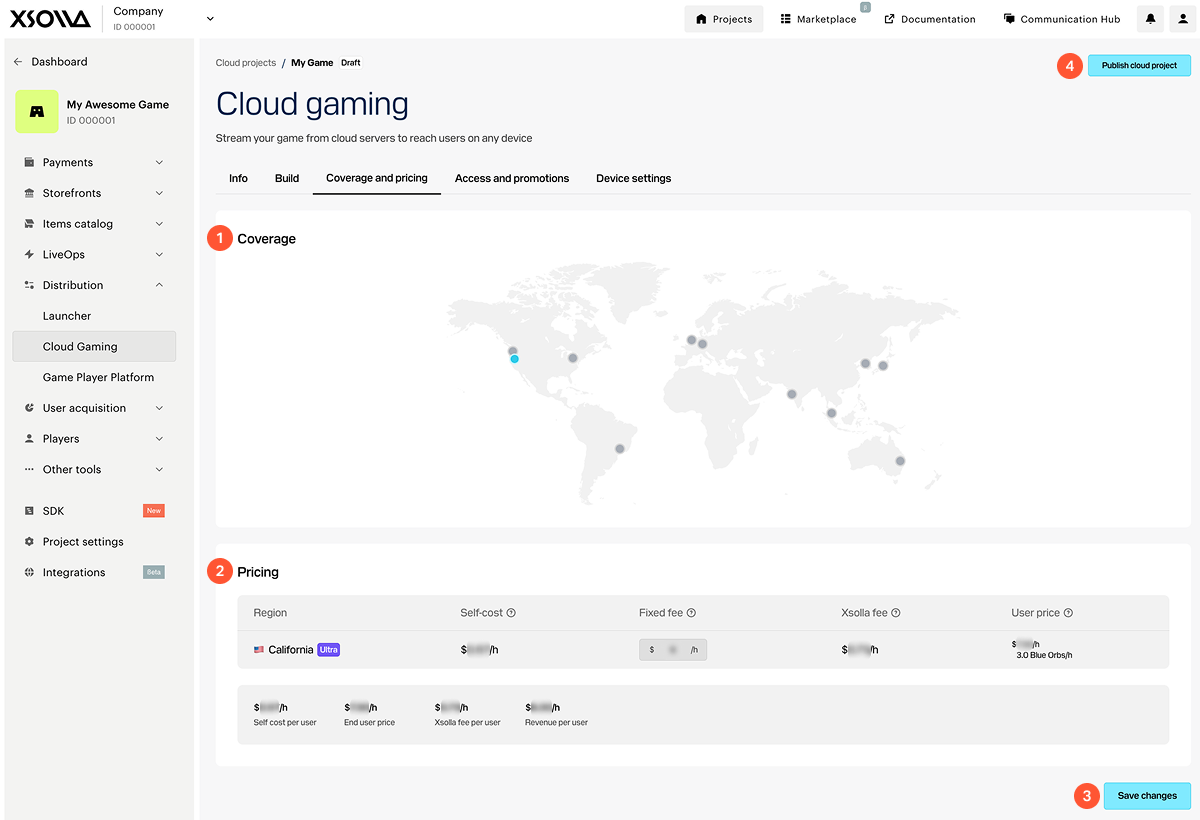Viewport: 1200px width, 820px height.
Task: Open the Device settings tab
Action: click(x=634, y=178)
